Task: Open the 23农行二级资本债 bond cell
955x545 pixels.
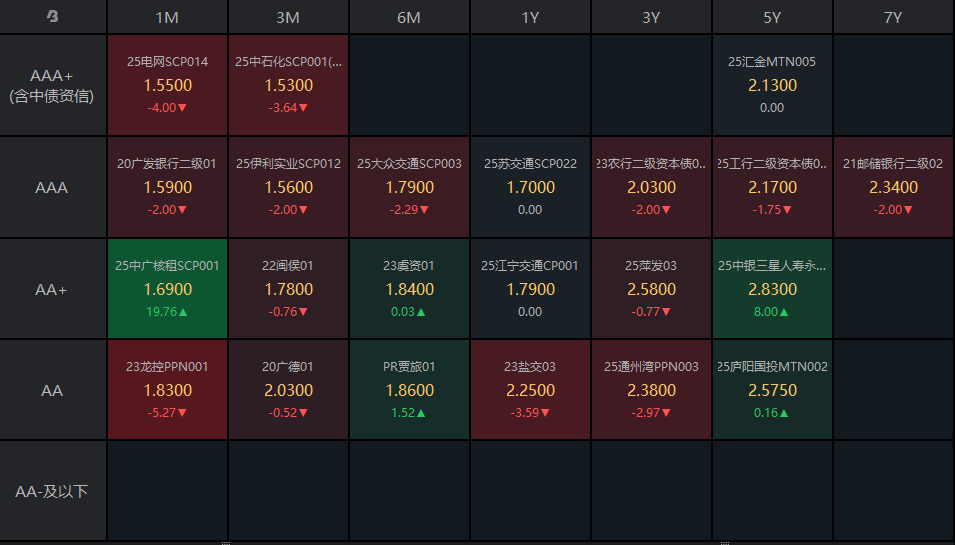Action: [651, 187]
